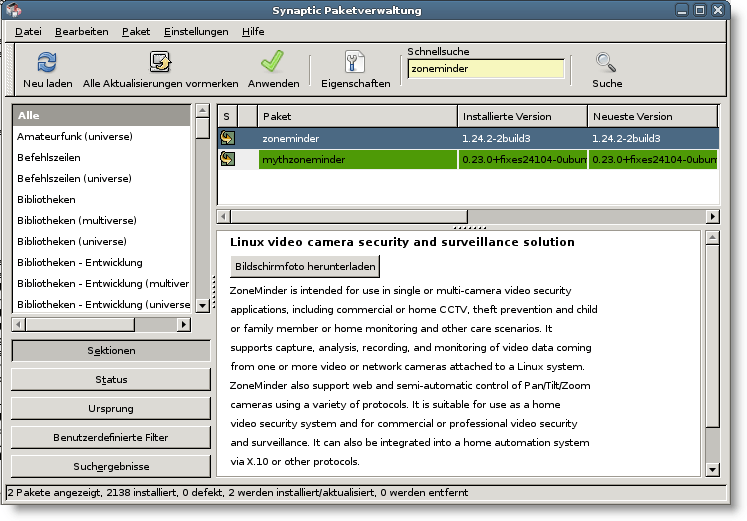The width and height of the screenshot is (747, 521).
Task: Click Benutzerdefinierte Filter button
Action: 111,437
